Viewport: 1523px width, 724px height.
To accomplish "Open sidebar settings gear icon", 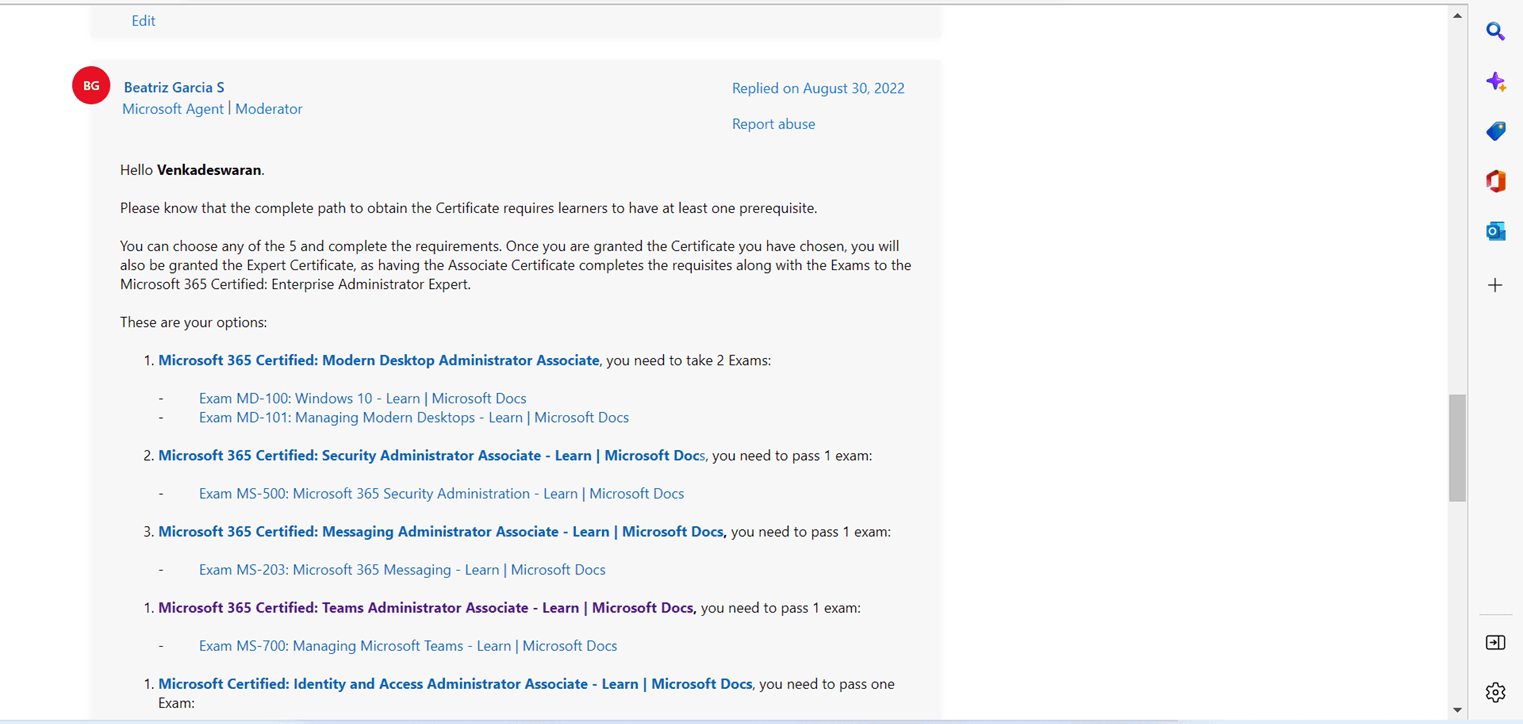I will [x=1495, y=692].
